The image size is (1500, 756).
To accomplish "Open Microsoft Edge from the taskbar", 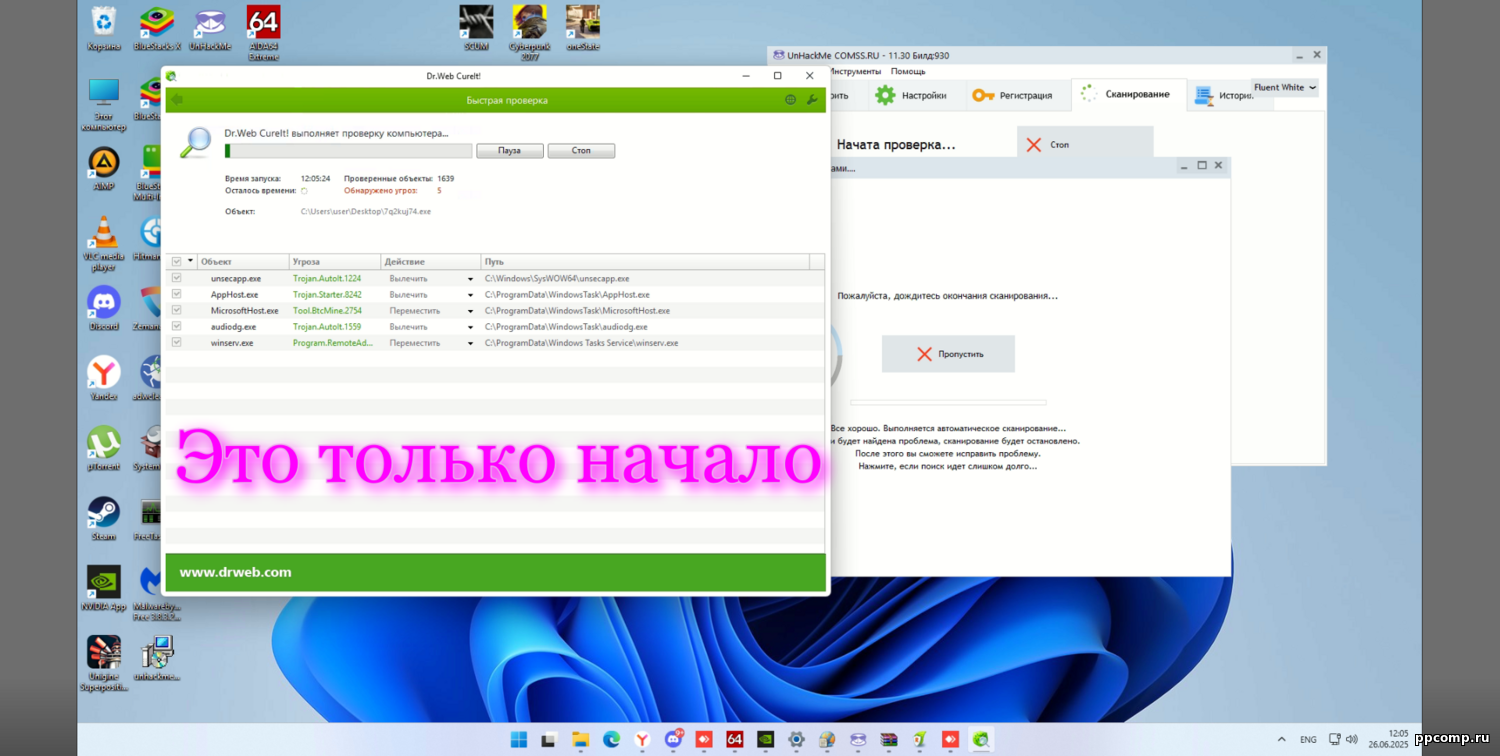I will tap(611, 739).
